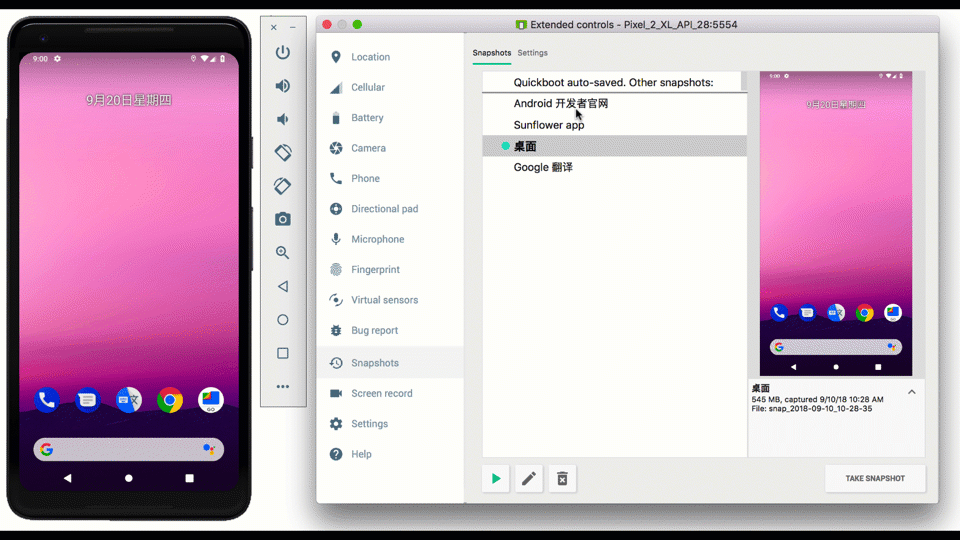Tap the phone's home navigation button

129,478
